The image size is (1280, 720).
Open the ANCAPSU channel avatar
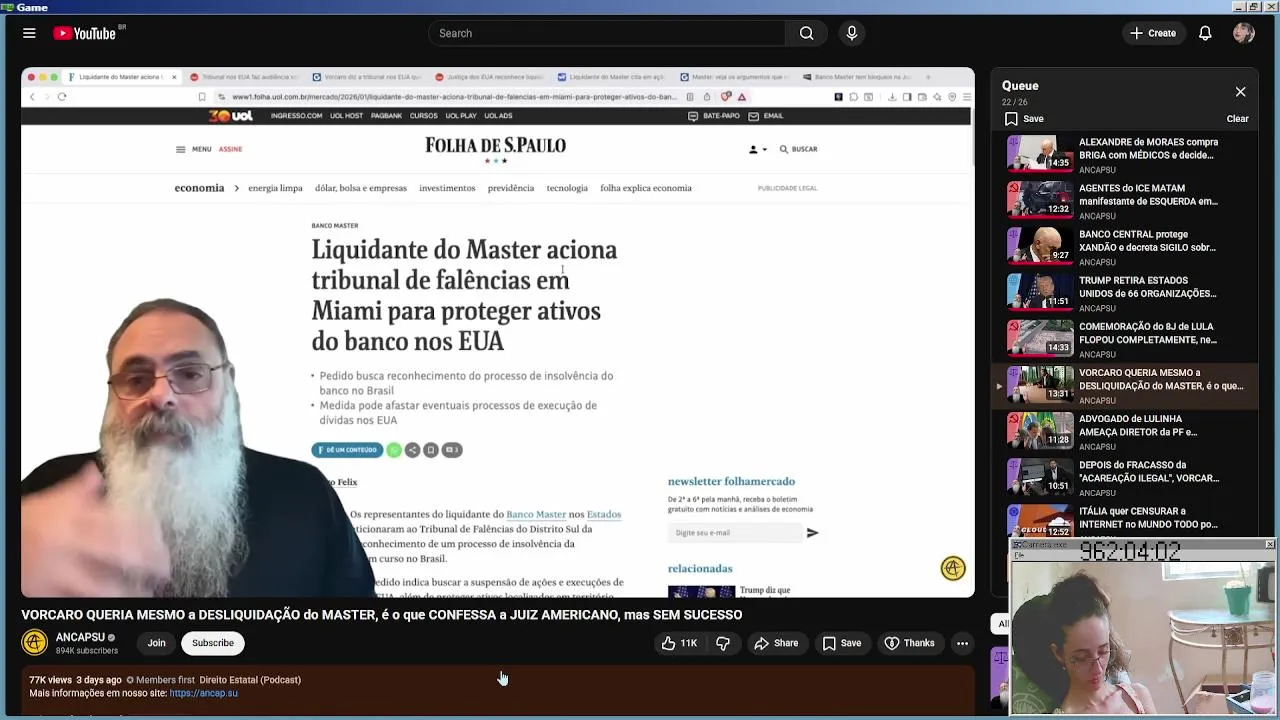[x=35, y=642]
